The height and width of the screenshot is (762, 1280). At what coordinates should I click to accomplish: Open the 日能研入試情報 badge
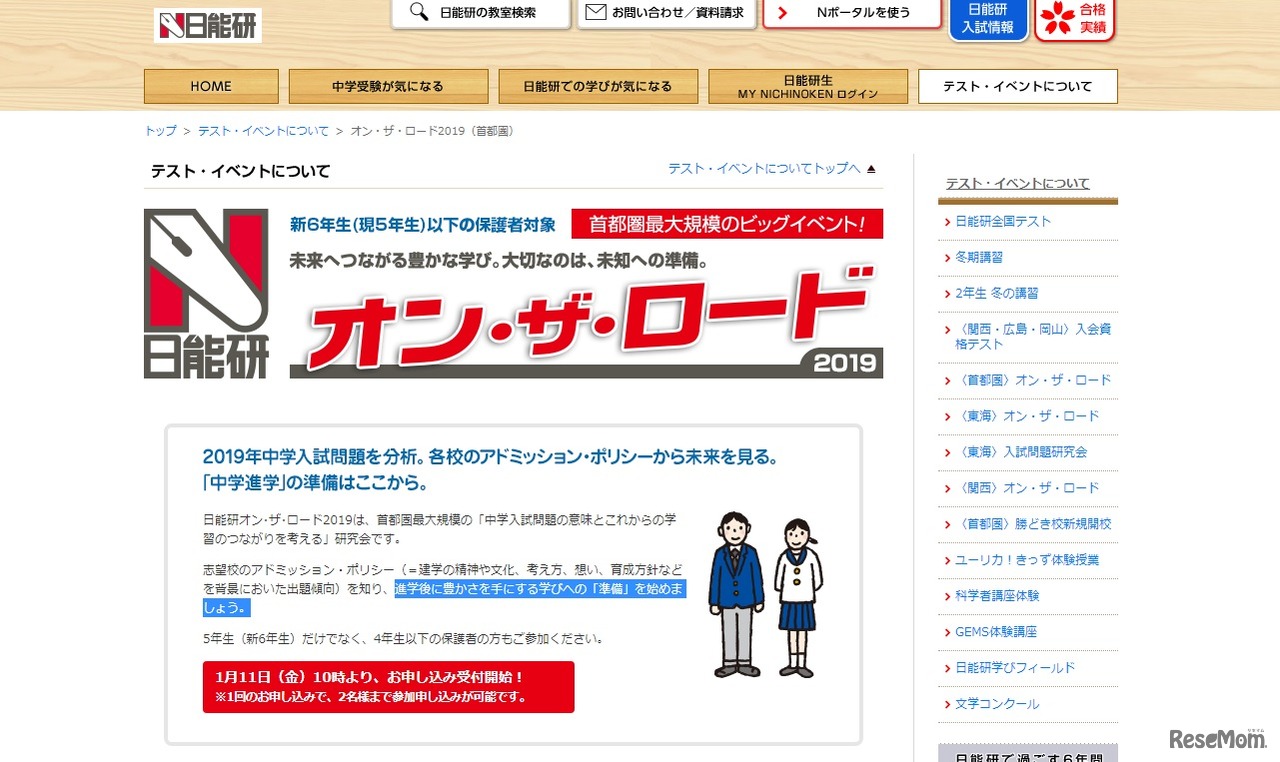pyautogui.click(x=988, y=19)
